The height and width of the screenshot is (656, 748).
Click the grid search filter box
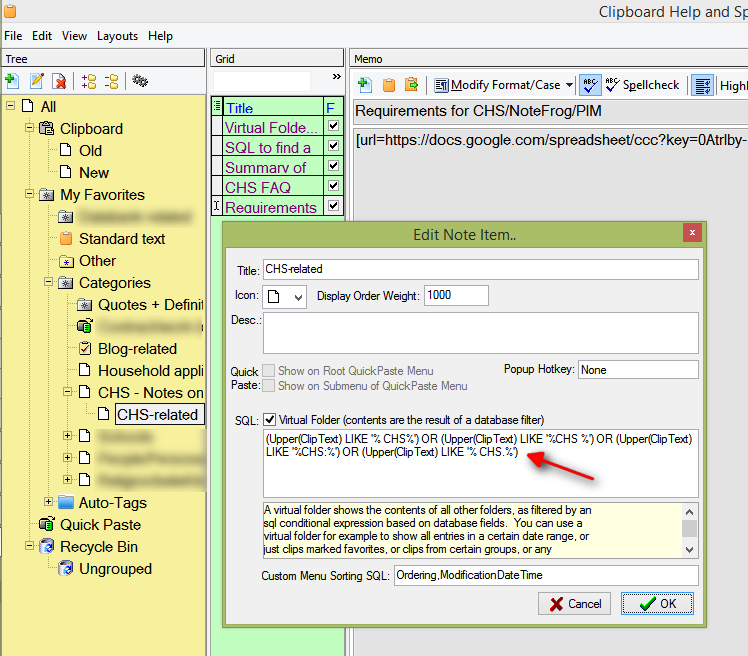click(x=261, y=81)
